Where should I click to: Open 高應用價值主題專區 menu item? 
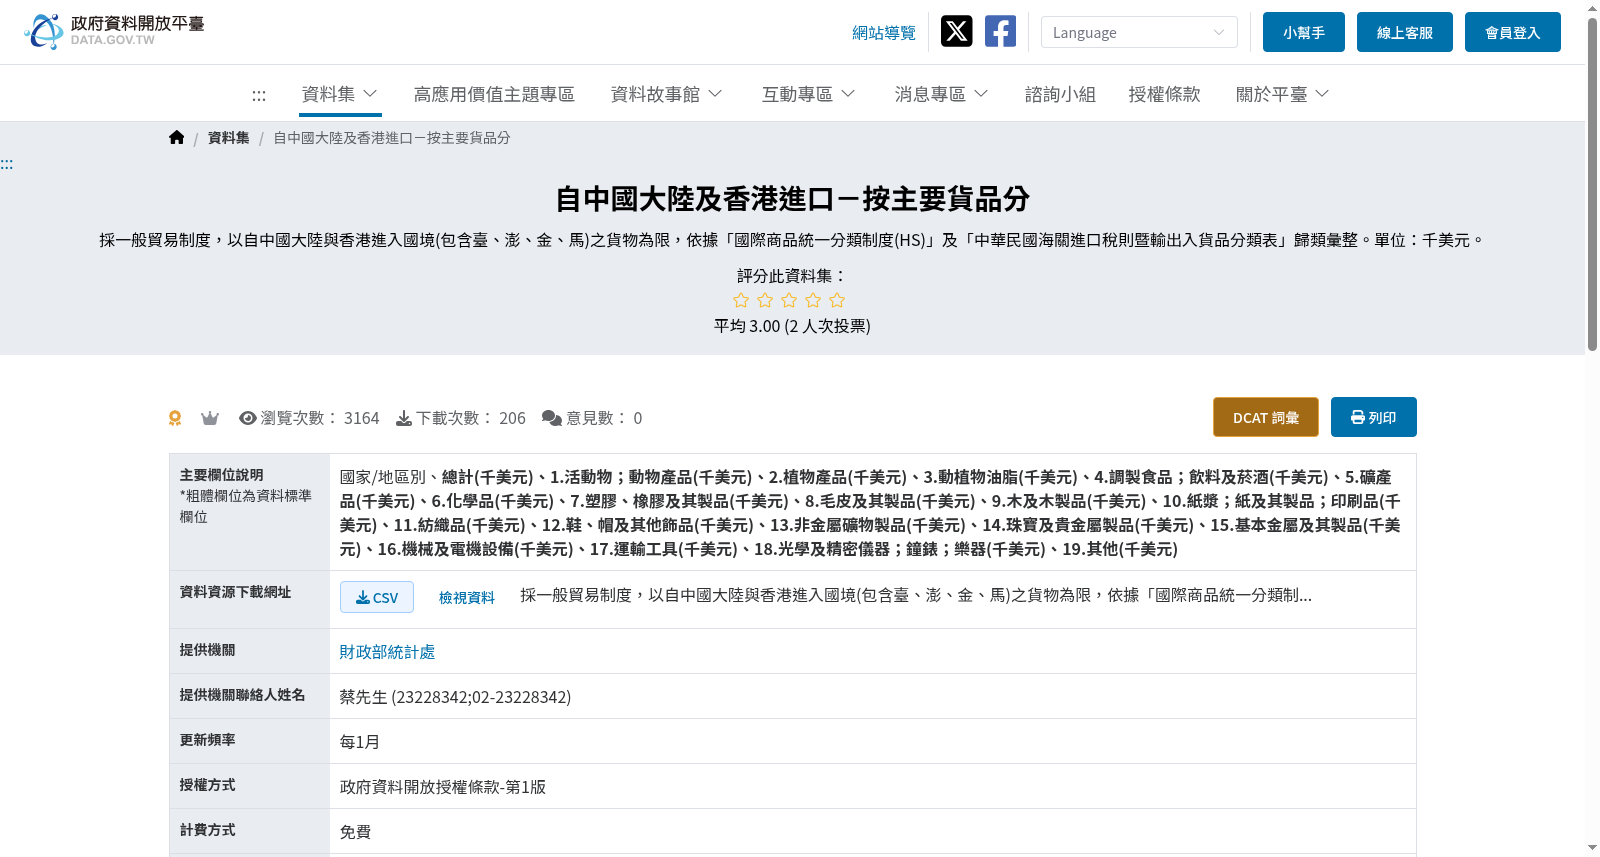pos(494,94)
